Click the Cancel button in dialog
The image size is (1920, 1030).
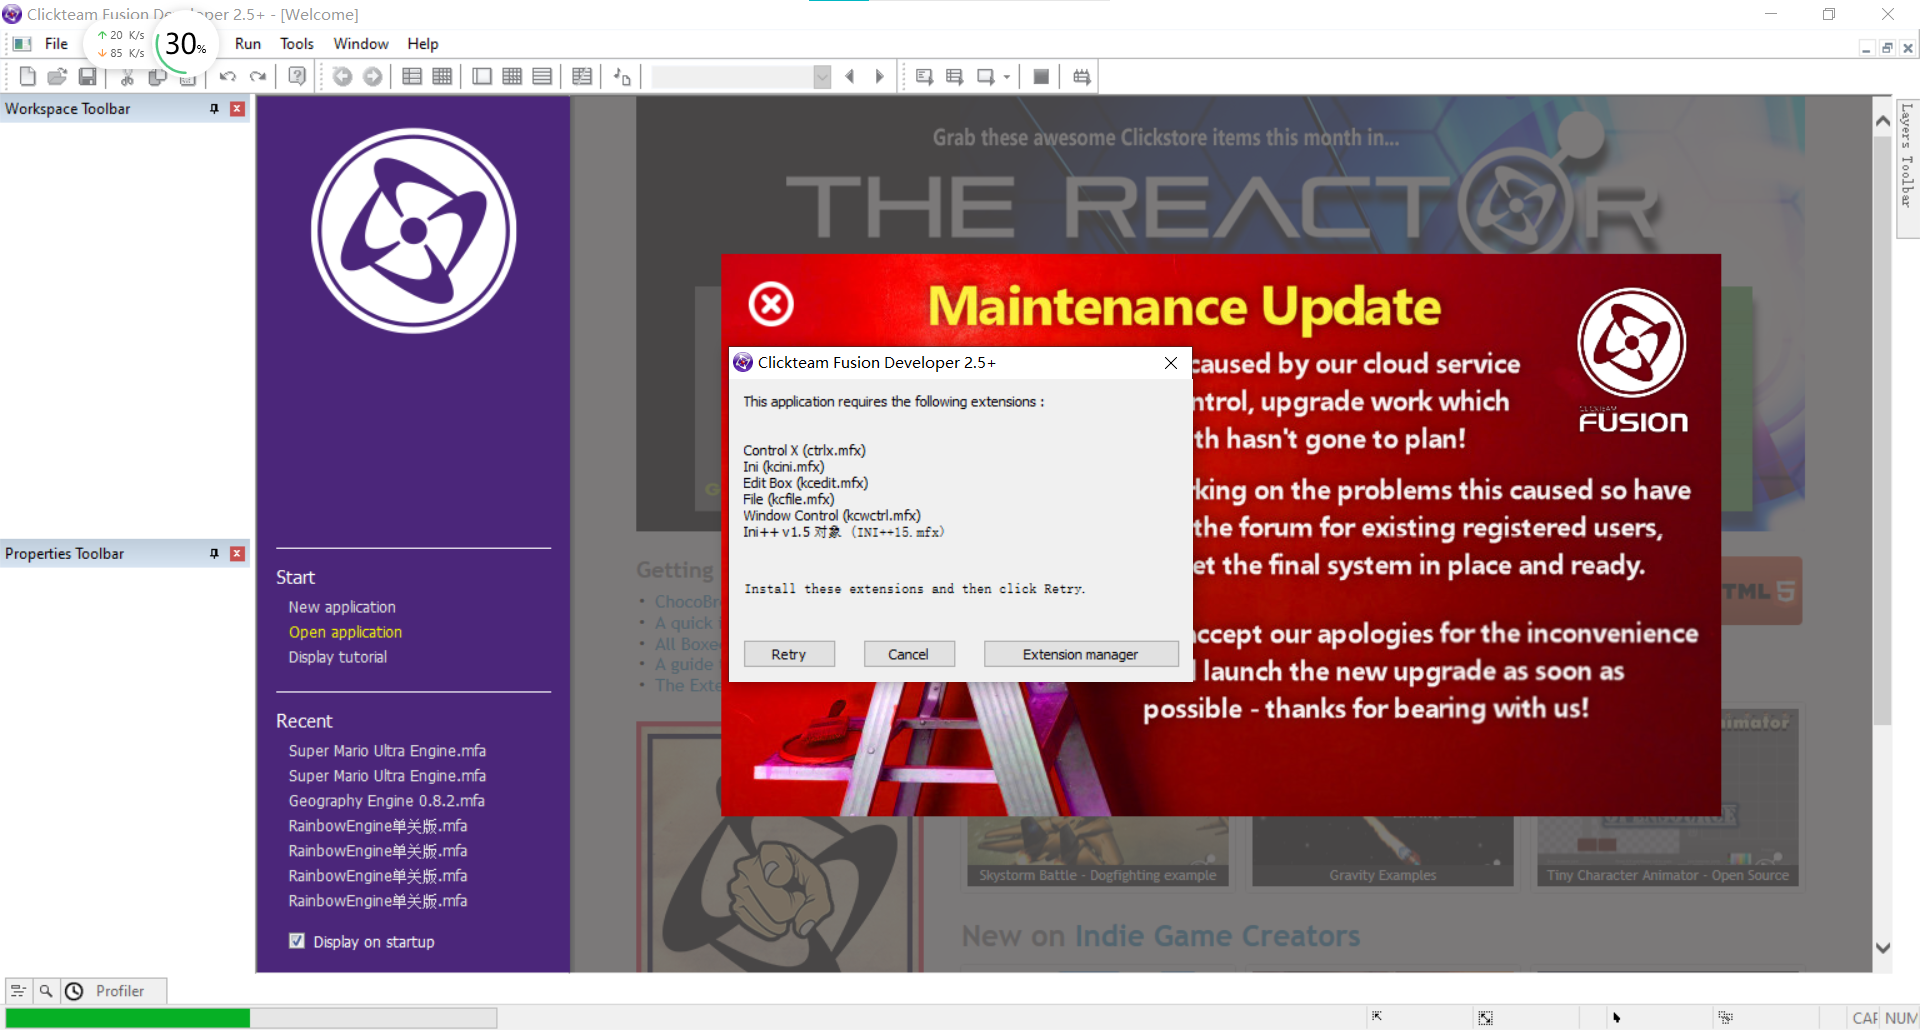click(909, 654)
